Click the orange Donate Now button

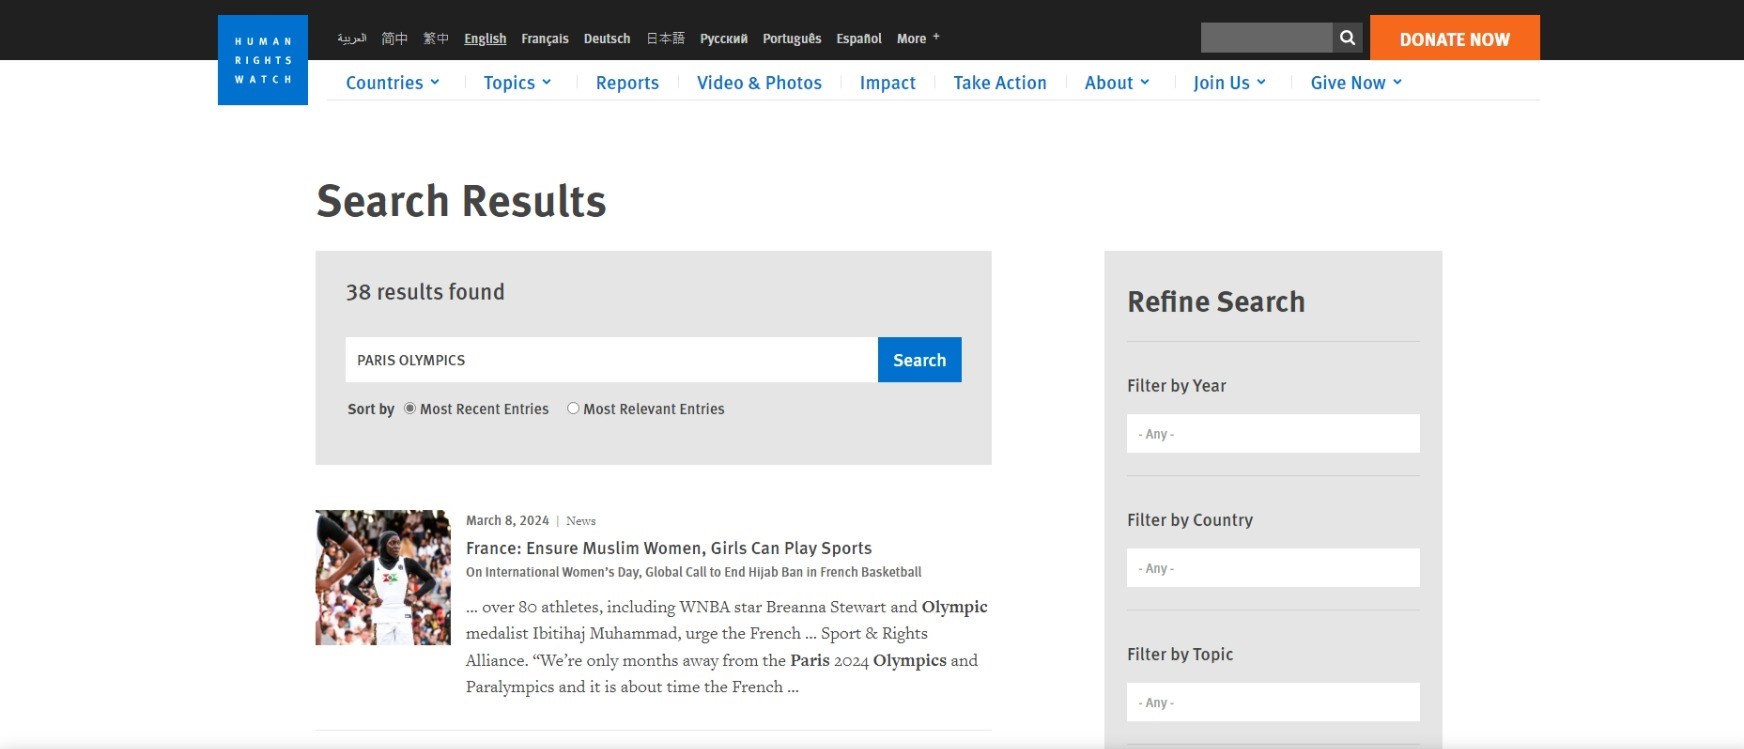tap(1454, 39)
